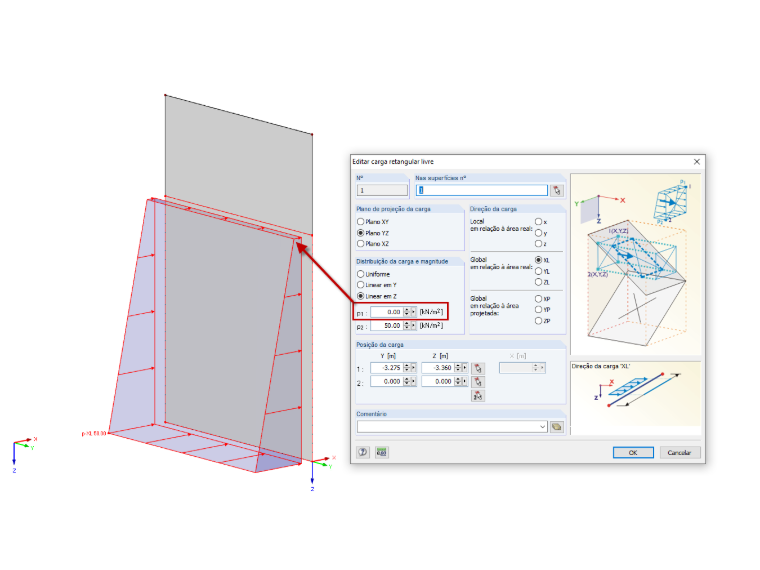Viewport: 760px width, 570px height.
Task: Click the OK button
Action: pyautogui.click(x=633, y=453)
